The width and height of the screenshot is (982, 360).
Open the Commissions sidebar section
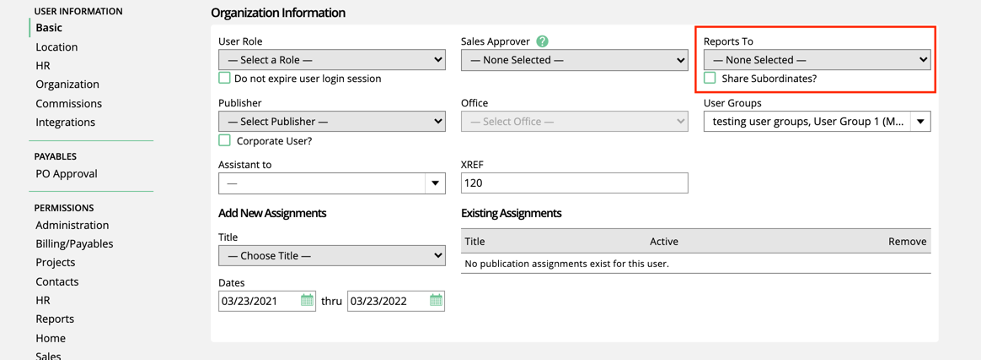coord(68,103)
